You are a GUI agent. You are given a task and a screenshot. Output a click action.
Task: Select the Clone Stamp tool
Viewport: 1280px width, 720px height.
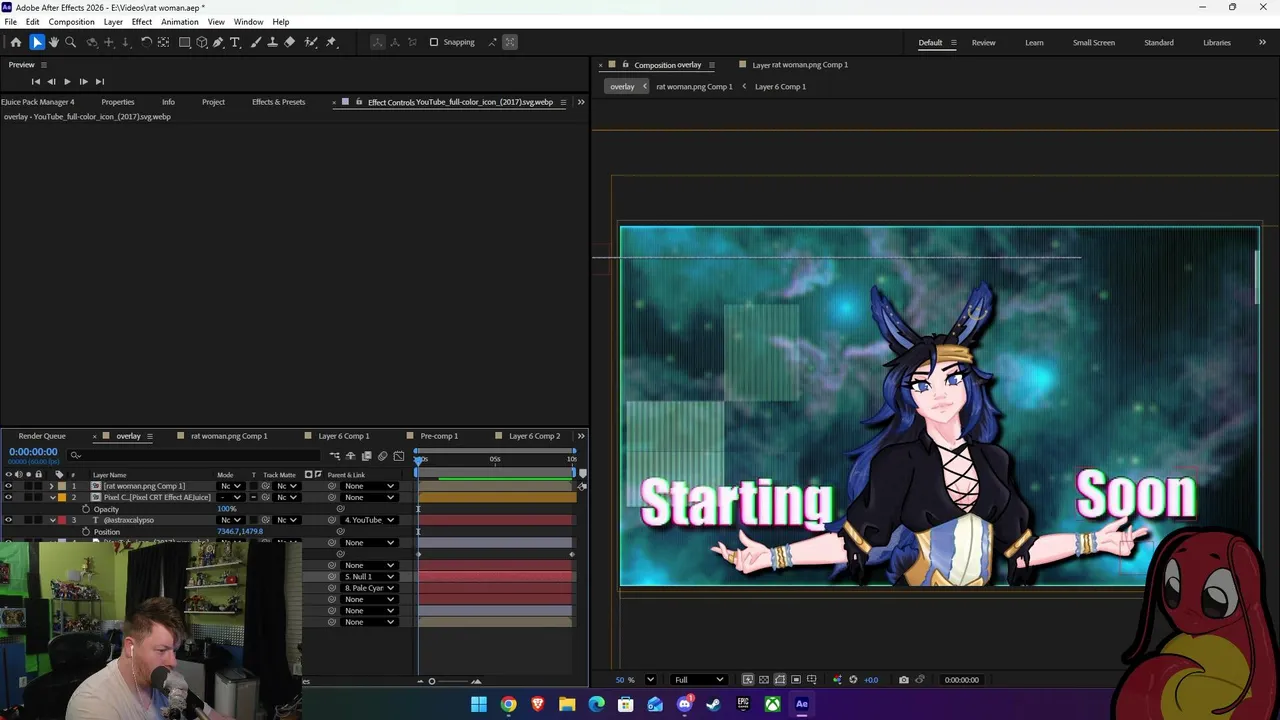[272, 42]
